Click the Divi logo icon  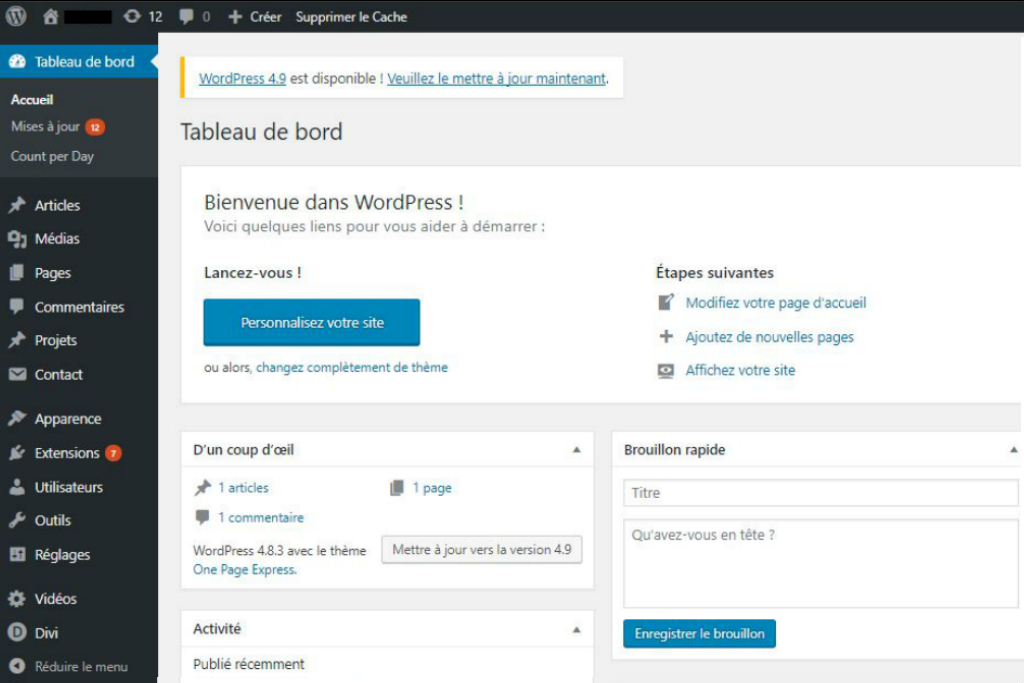17,632
